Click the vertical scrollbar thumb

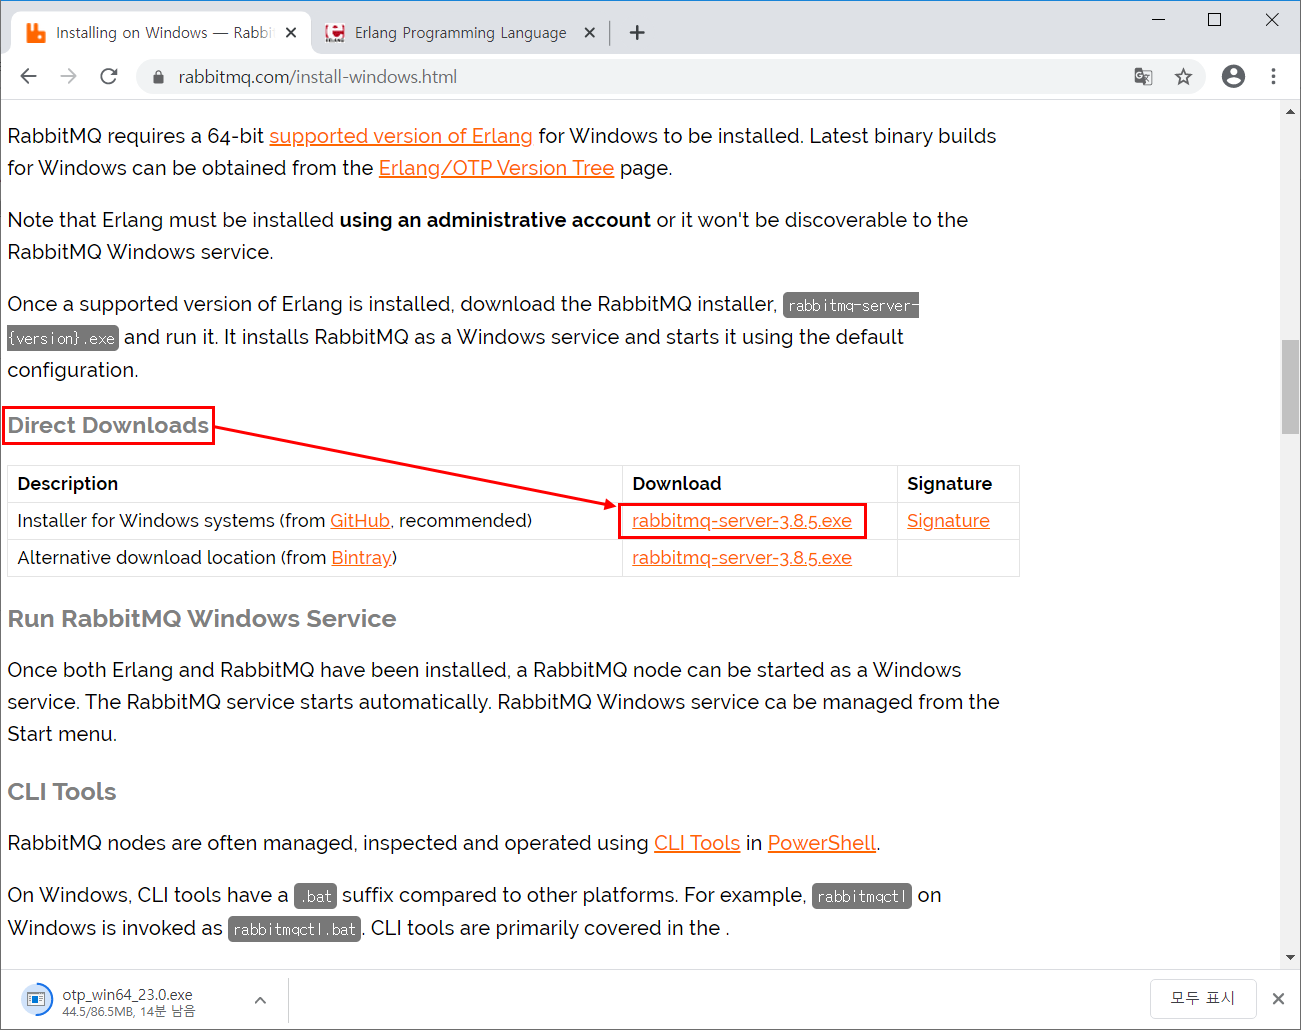tap(1290, 387)
